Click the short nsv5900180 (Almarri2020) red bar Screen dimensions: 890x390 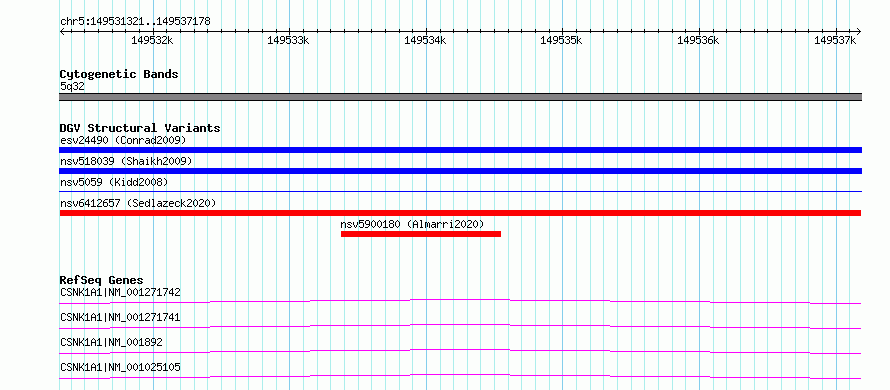[x=421, y=234]
